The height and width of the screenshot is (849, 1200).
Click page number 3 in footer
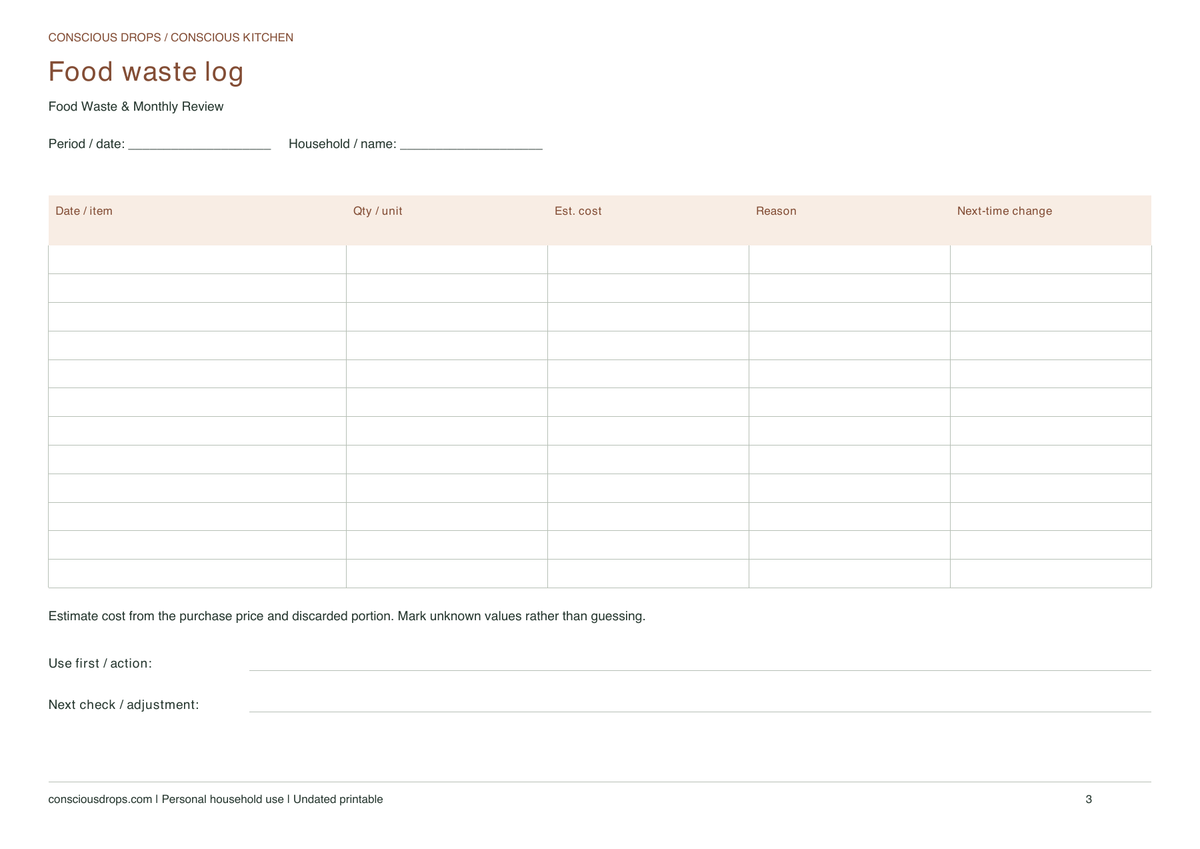pyautogui.click(x=1088, y=800)
